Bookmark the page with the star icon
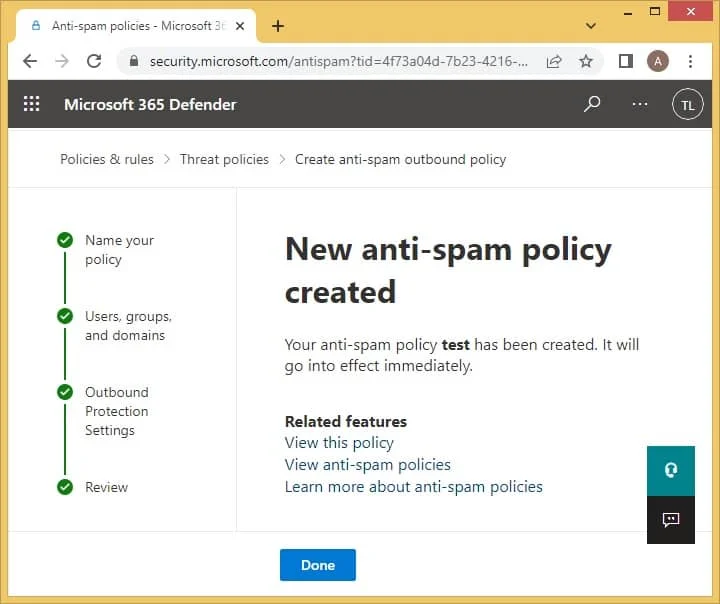 585,61
